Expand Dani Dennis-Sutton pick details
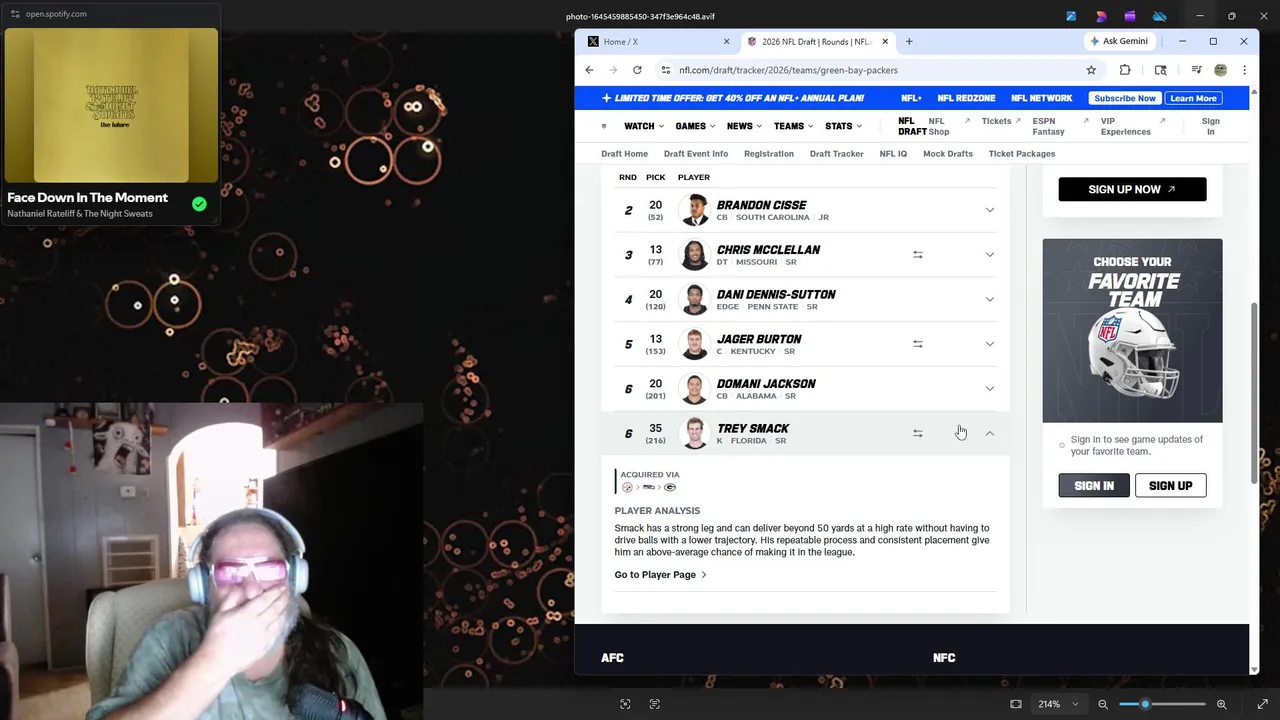Image resolution: width=1280 pixels, height=720 pixels. pyautogui.click(x=989, y=299)
